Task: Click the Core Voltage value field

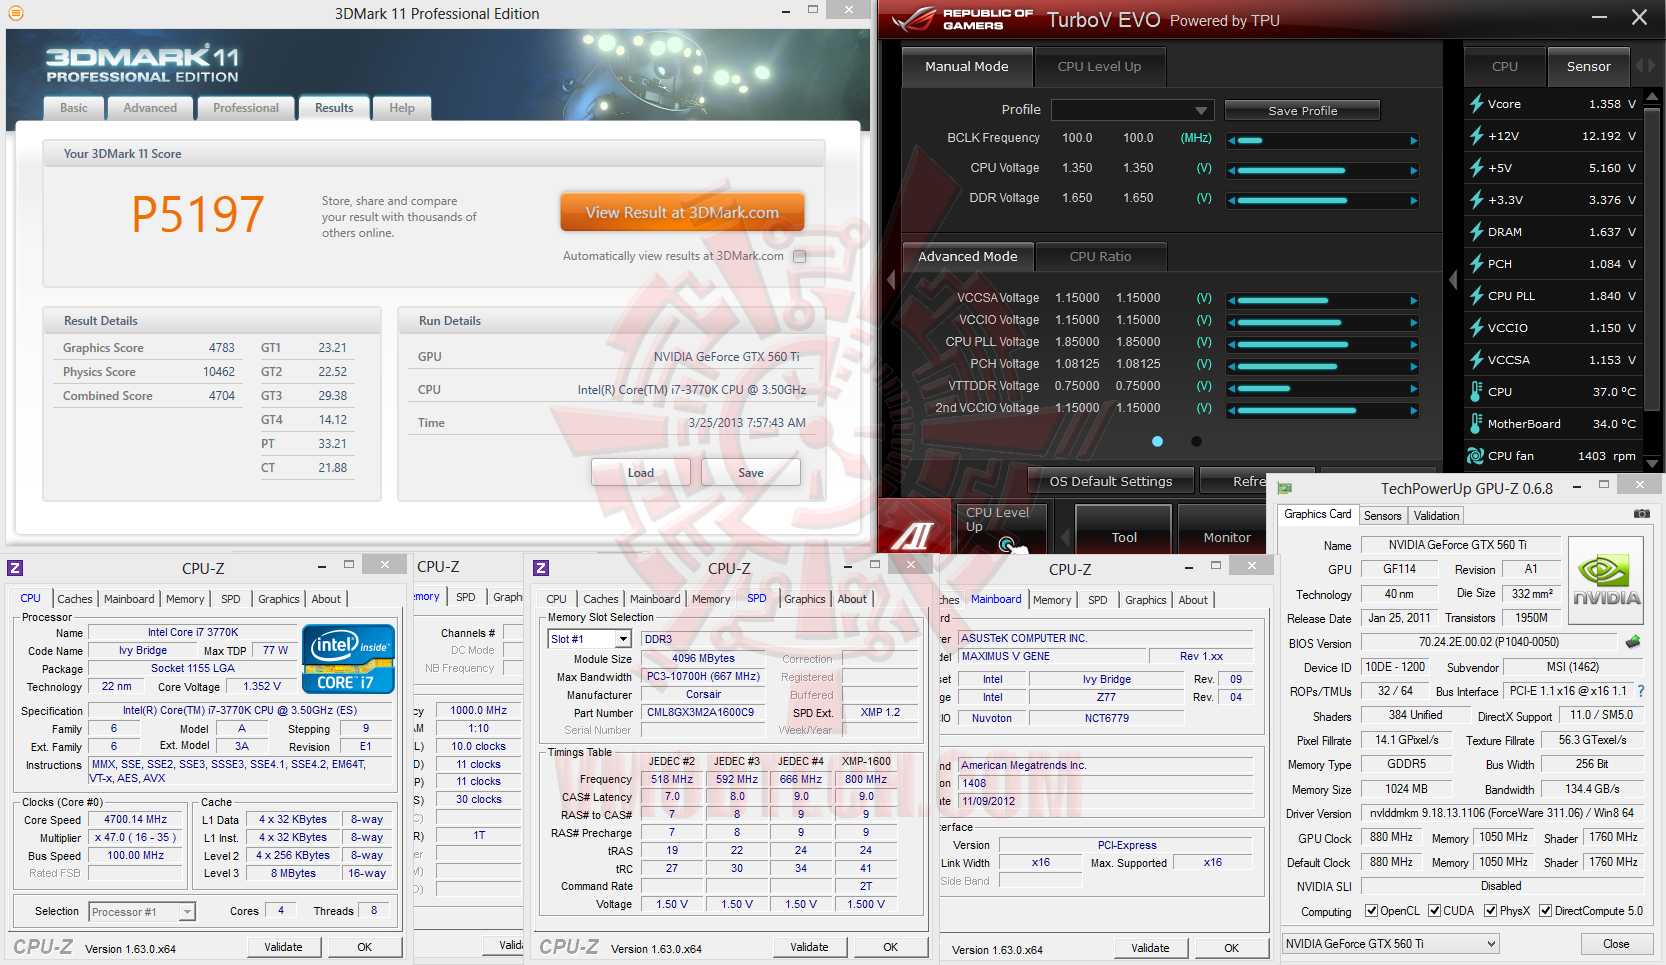Action: (x=262, y=686)
